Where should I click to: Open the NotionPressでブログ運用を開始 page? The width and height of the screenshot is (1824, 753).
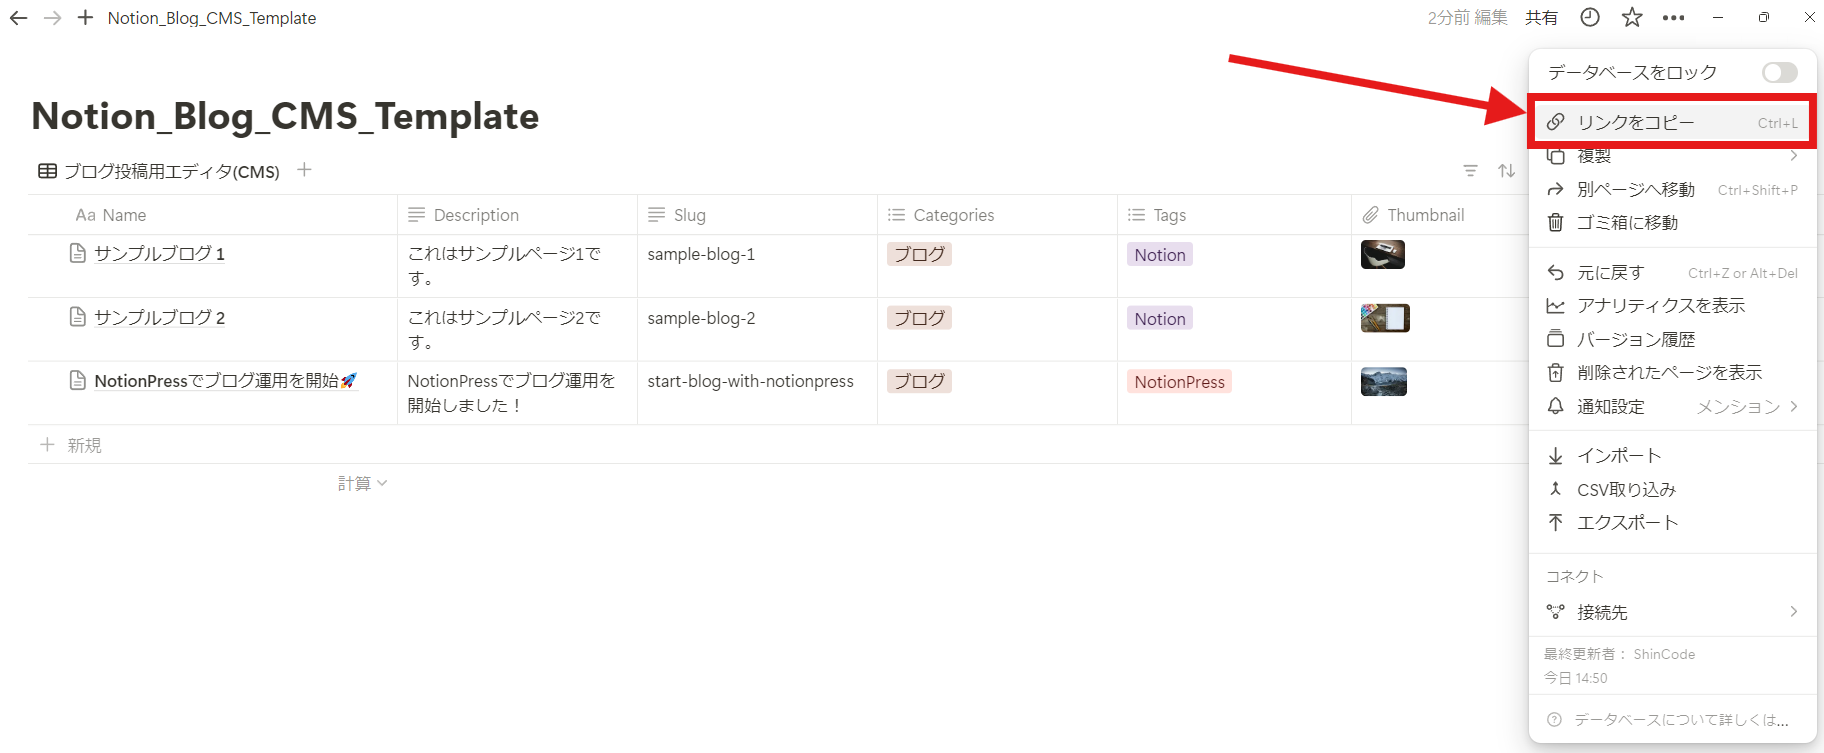216,381
